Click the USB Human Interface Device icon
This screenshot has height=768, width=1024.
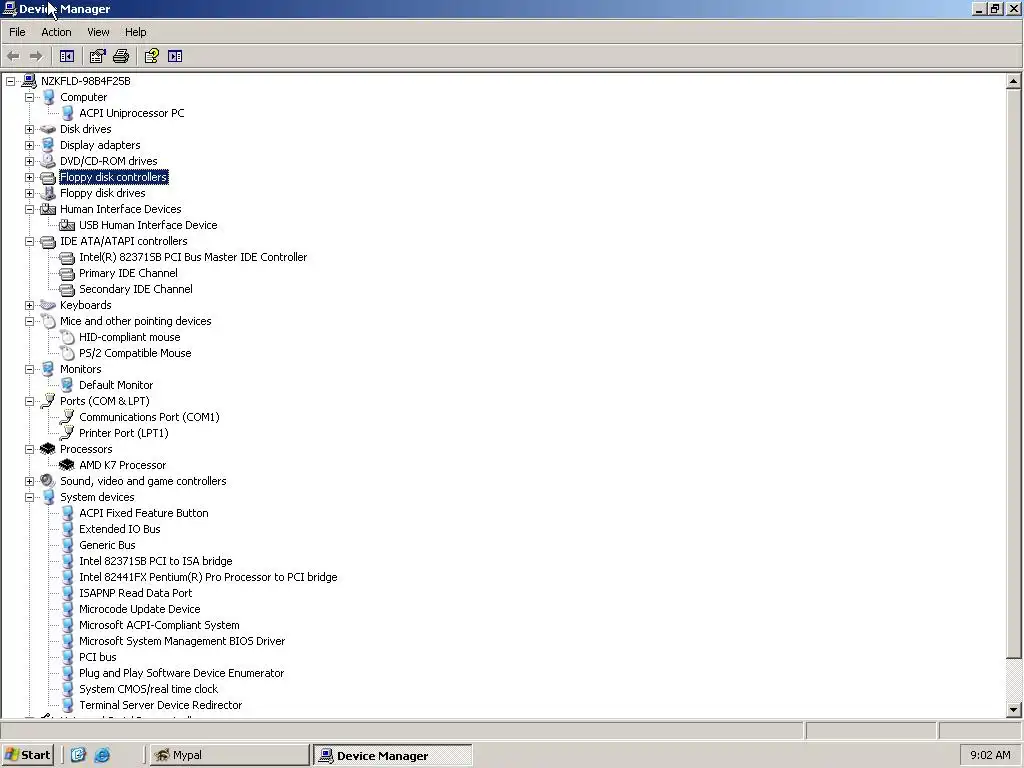click(67, 225)
